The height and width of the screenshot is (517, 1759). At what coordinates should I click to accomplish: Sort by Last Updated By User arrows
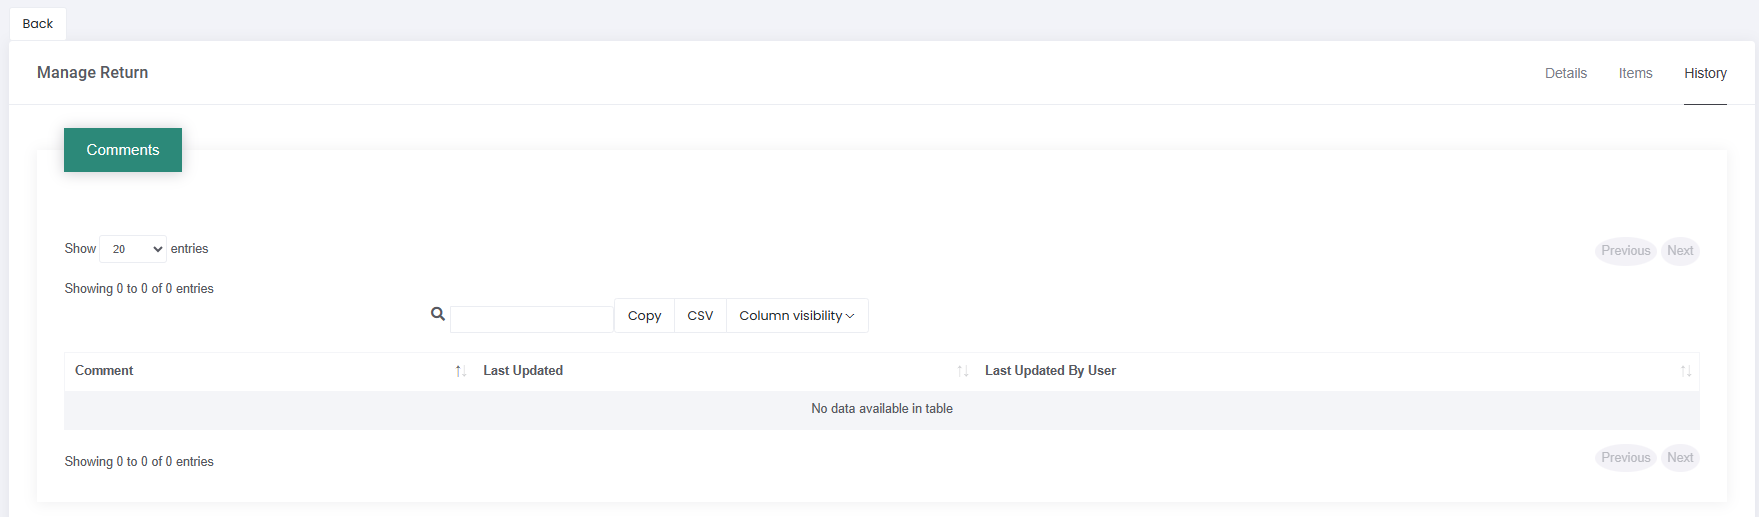click(1686, 371)
